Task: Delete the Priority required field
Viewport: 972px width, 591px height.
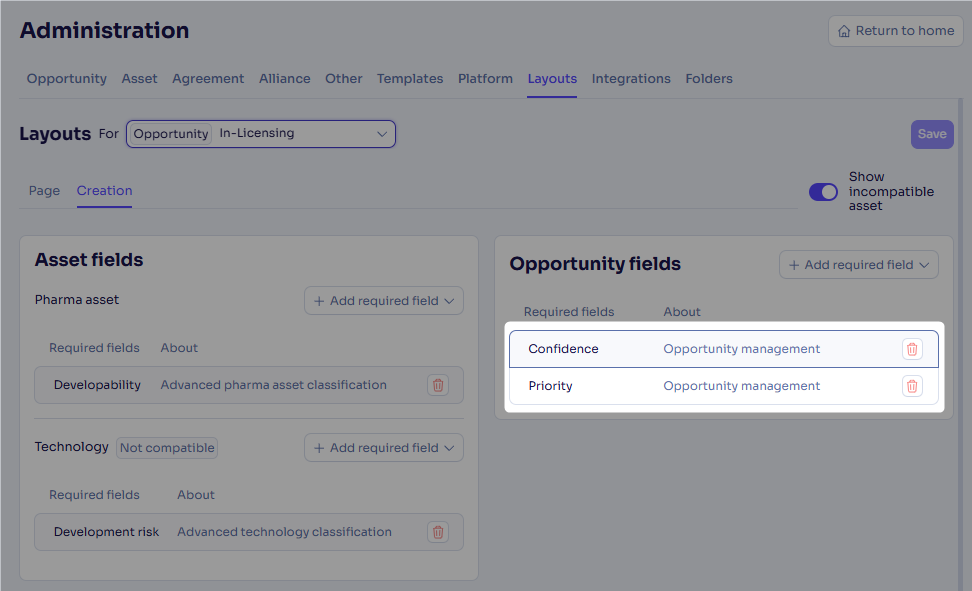Action: [x=912, y=386]
